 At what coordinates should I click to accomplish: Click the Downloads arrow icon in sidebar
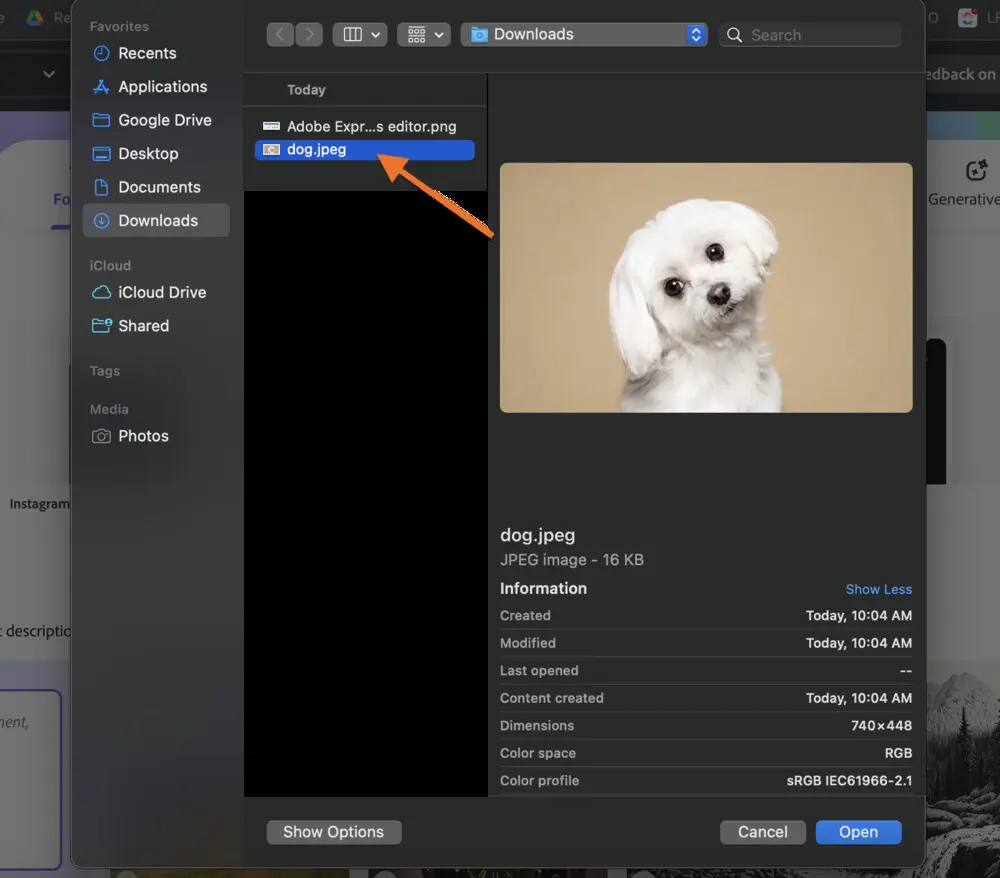[x=101, y=221]
